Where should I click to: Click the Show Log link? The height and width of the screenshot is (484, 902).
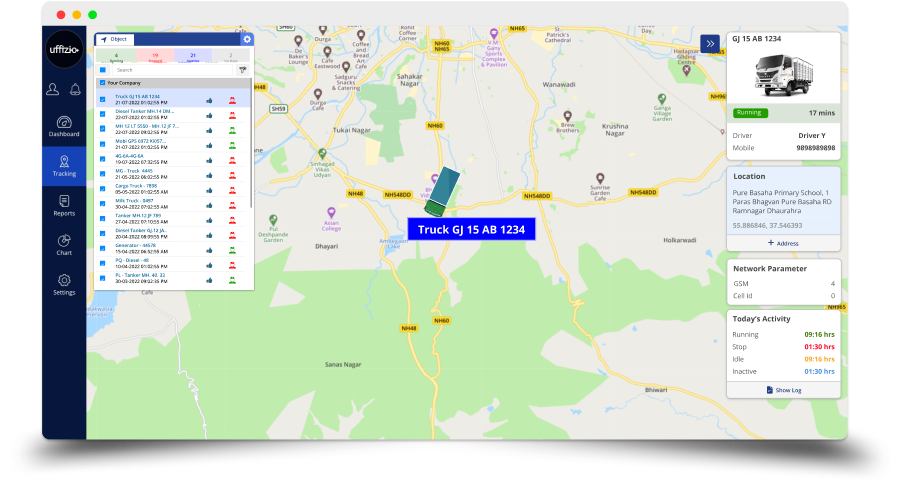(x=783, y=390)
